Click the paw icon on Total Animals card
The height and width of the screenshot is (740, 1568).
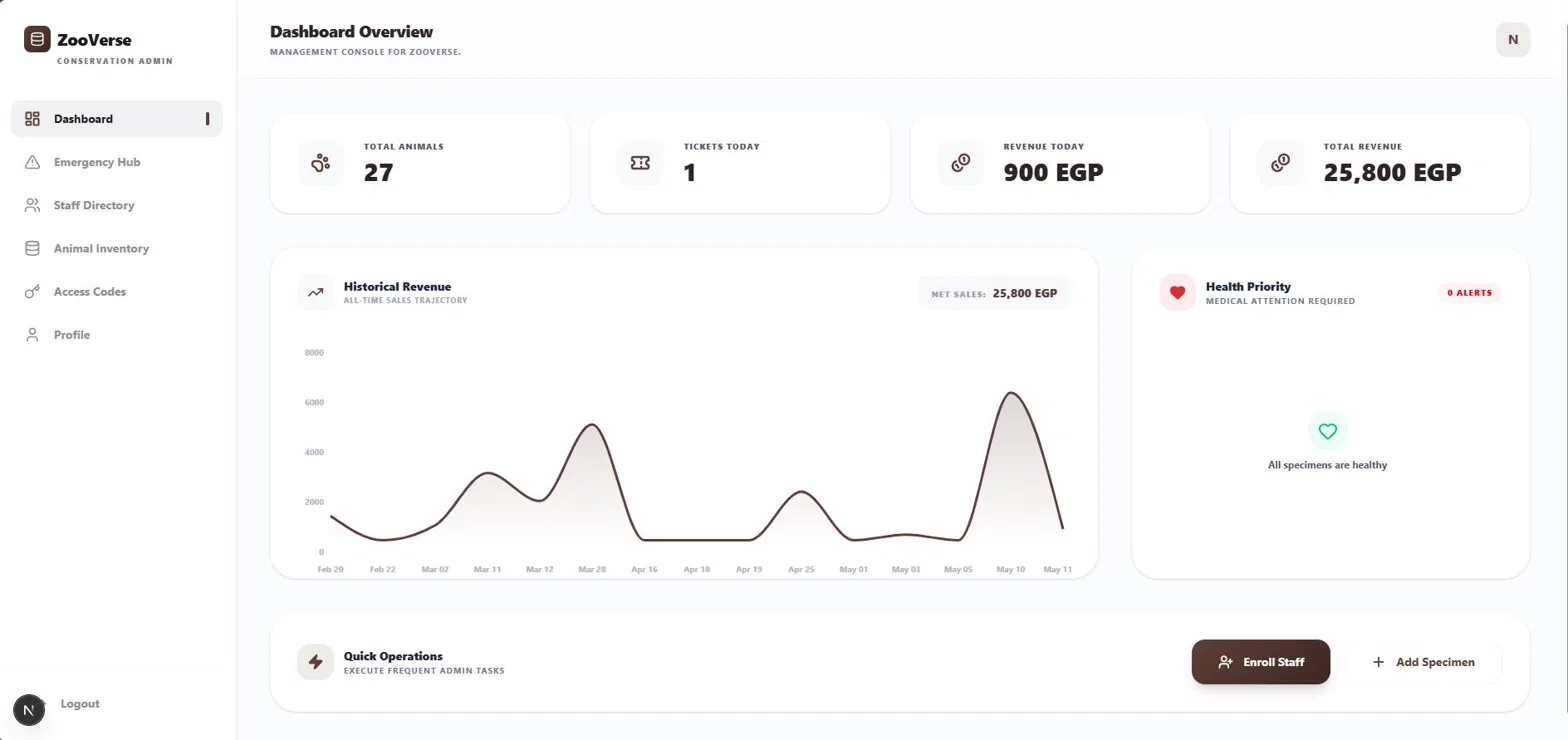[320, 163]
